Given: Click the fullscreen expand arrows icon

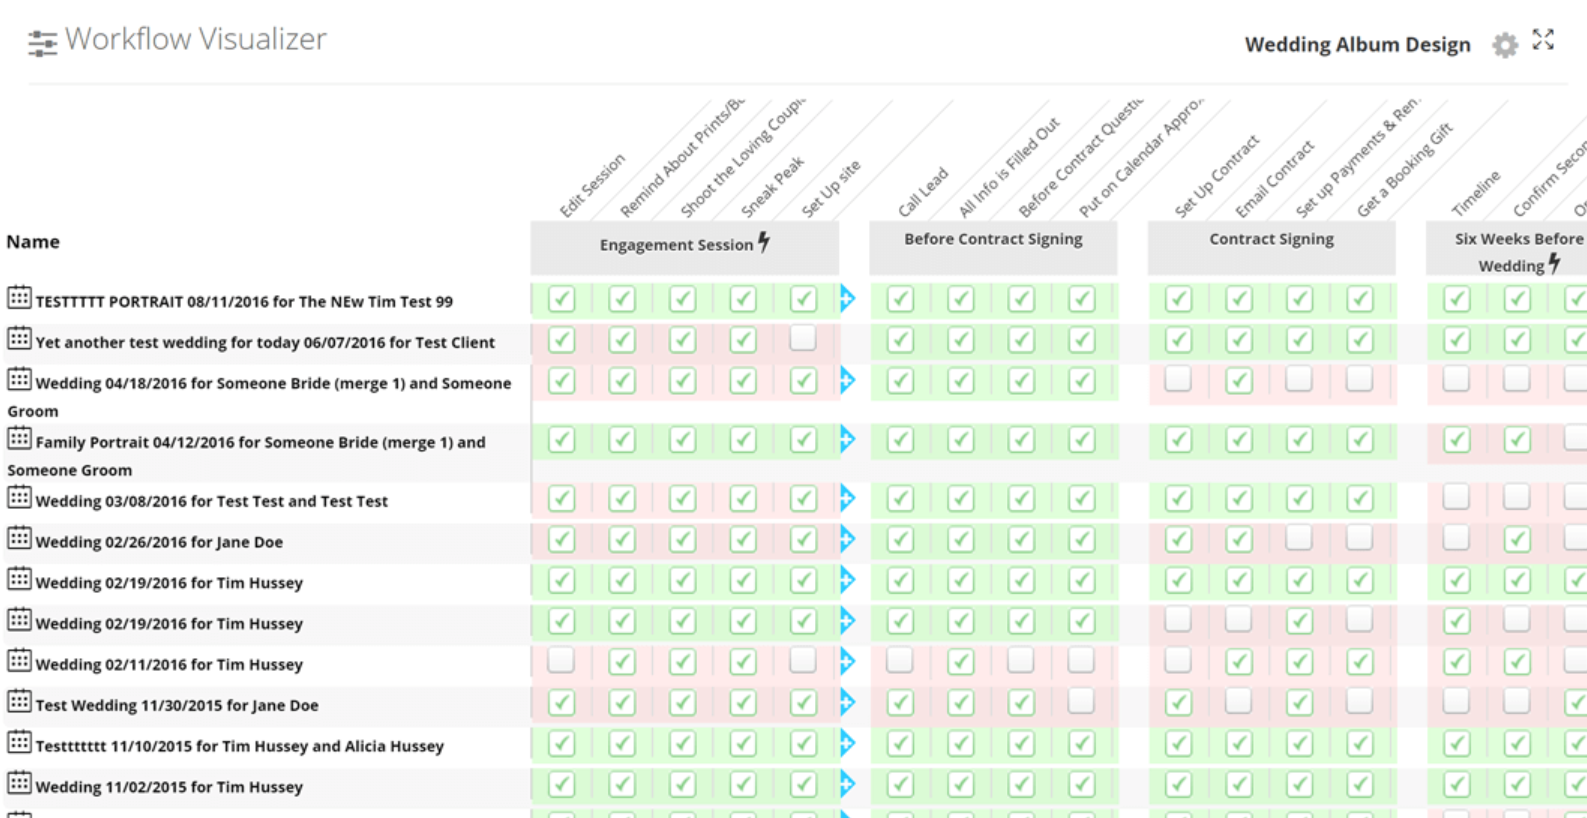Looking at the screenshot, I should coord(1543,40).
